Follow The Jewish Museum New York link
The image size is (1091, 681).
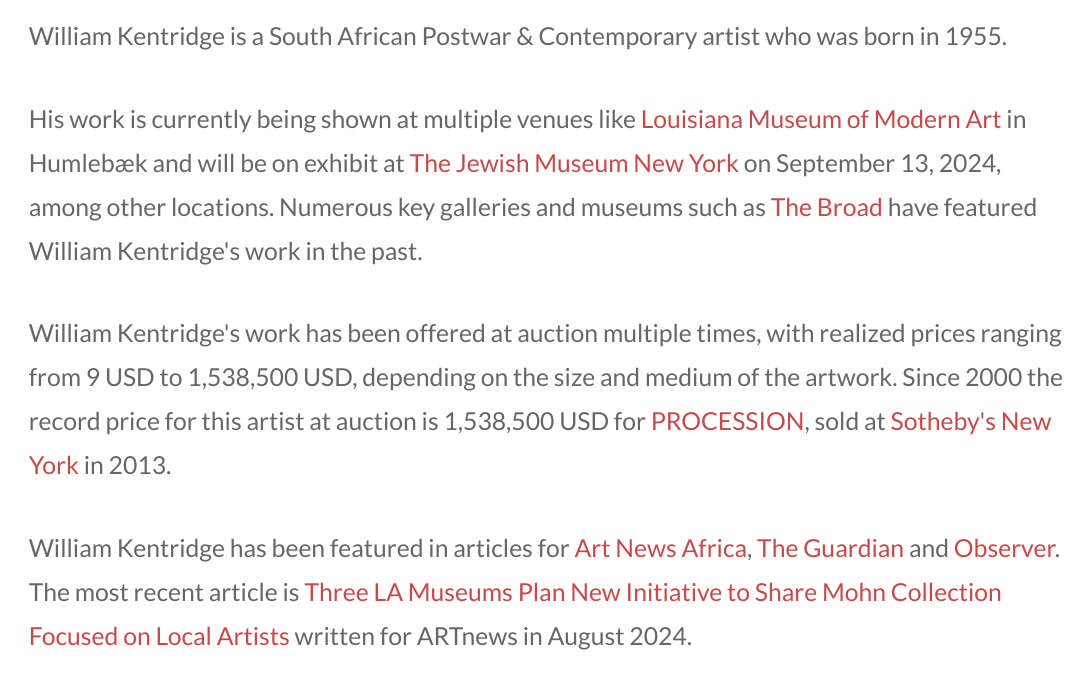[x=574, y=163]
